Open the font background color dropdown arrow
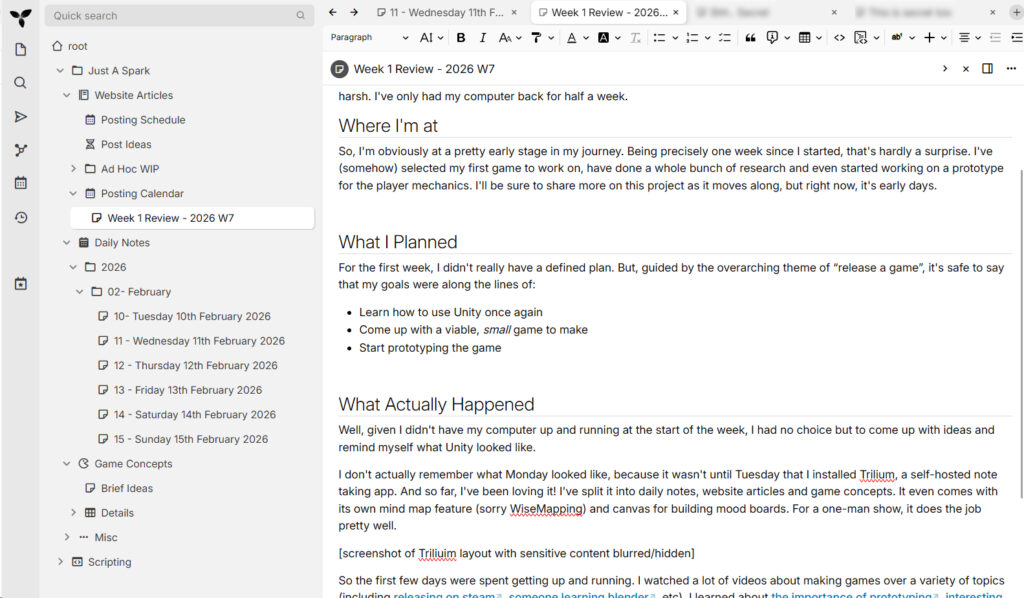 click(x=618, y=38)
